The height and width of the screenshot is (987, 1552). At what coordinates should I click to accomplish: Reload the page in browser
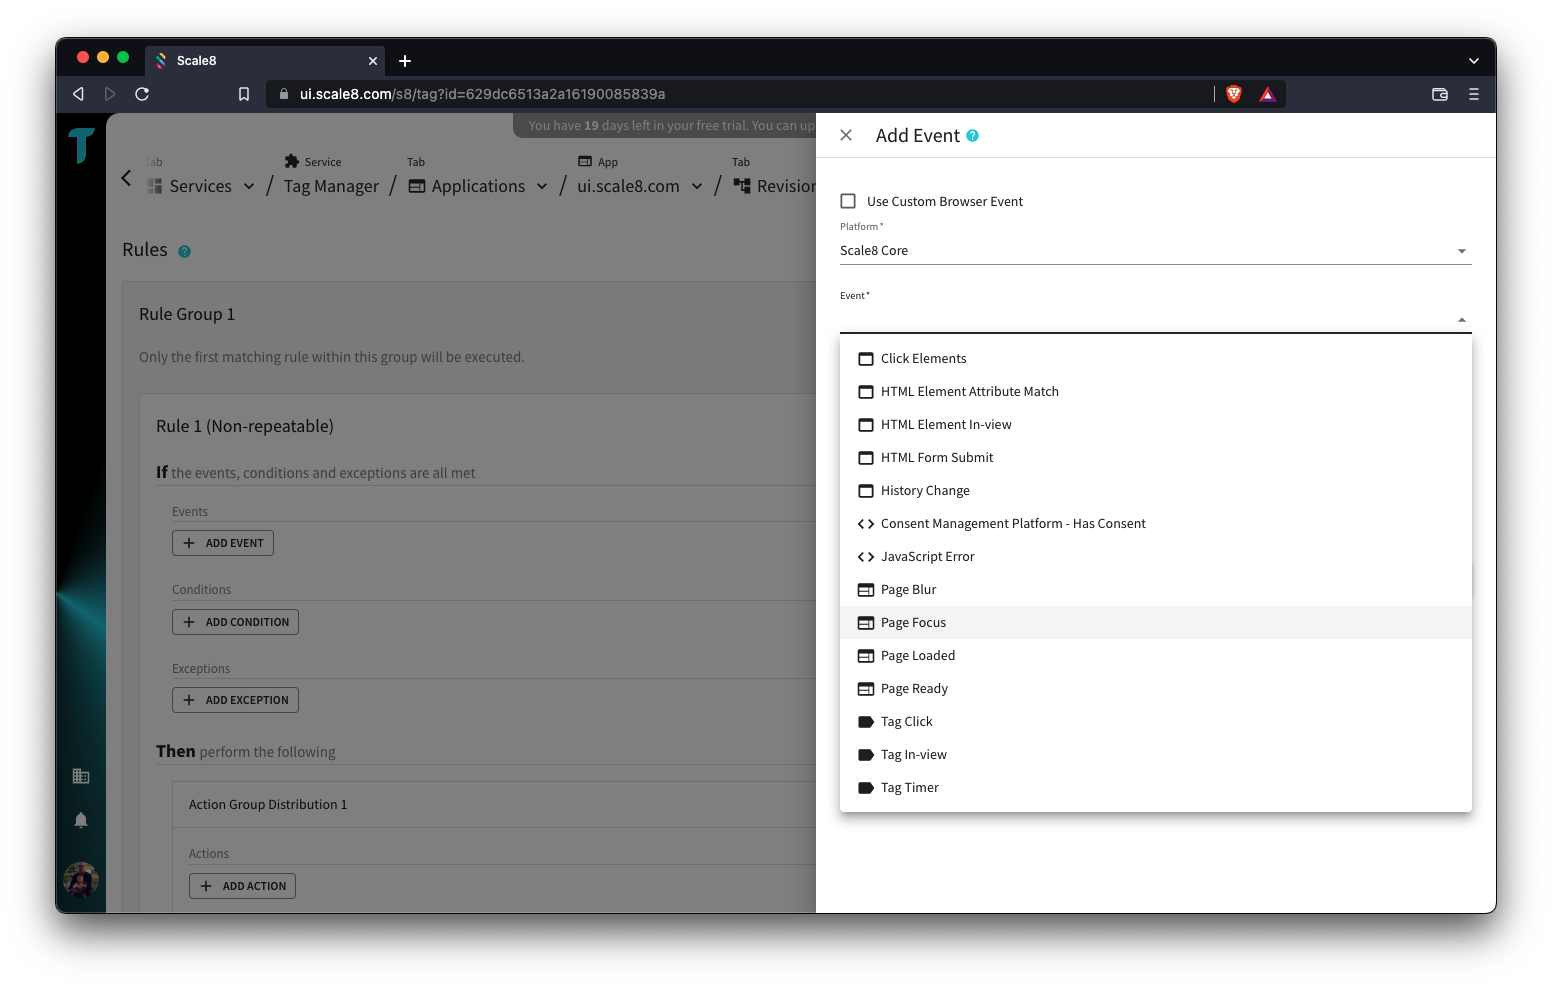pyautogui.click(x=142, y=94)
